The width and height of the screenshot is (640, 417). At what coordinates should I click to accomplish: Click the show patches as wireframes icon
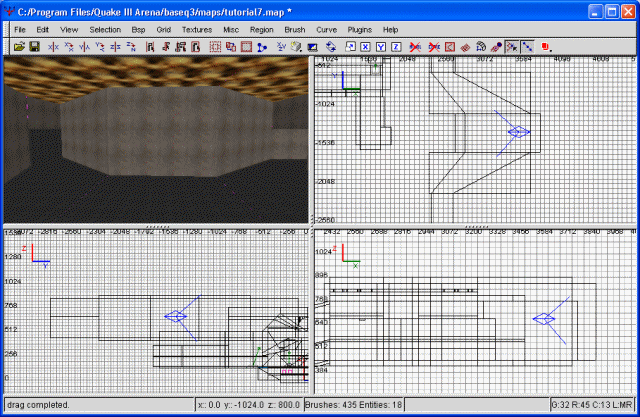[465, 47]
